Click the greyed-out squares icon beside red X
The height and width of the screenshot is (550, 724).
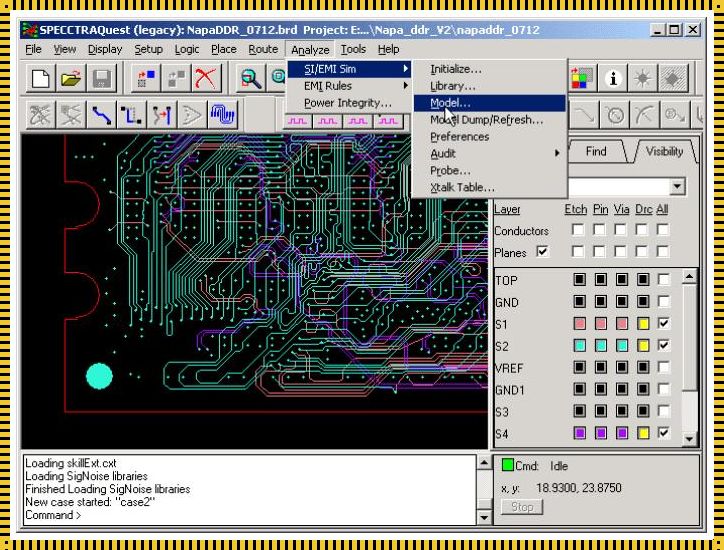(176, 78)
